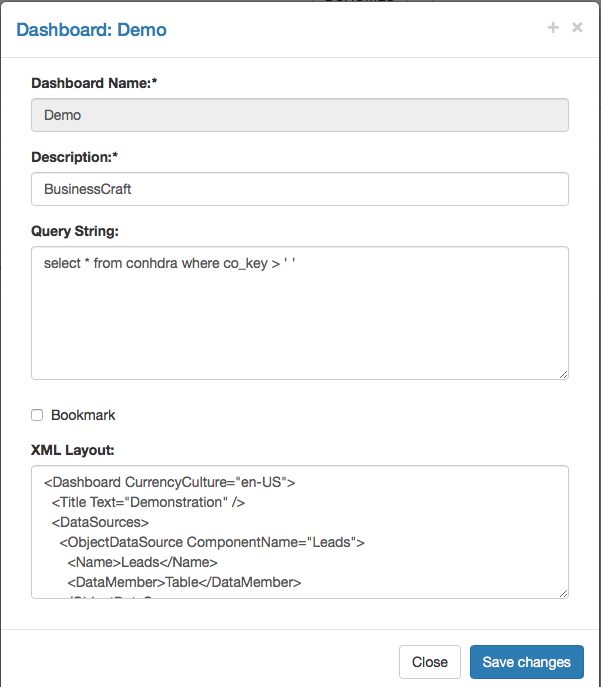Viewport: 601px width, 687px height.
Task: Click the <Name>Leads</Name> line
Action: (x=142, y=562)
